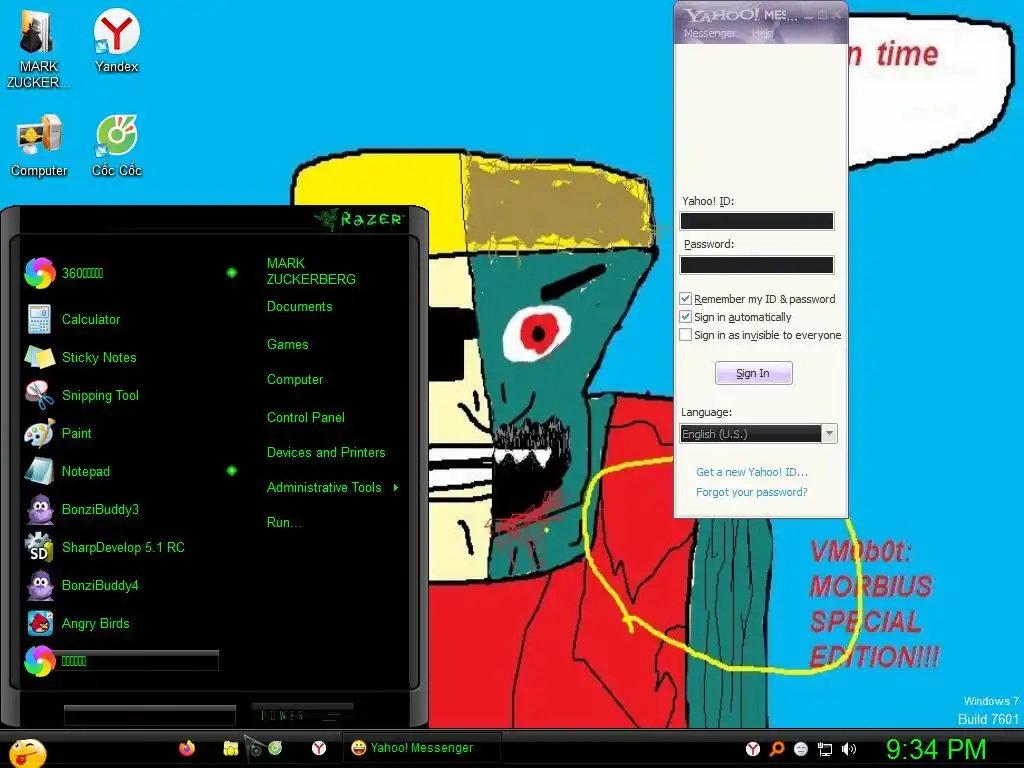Toggle Sign in automatically checkbox
Image resolution: width=1024 pixels, height=768 pixels.
[685, 317]
